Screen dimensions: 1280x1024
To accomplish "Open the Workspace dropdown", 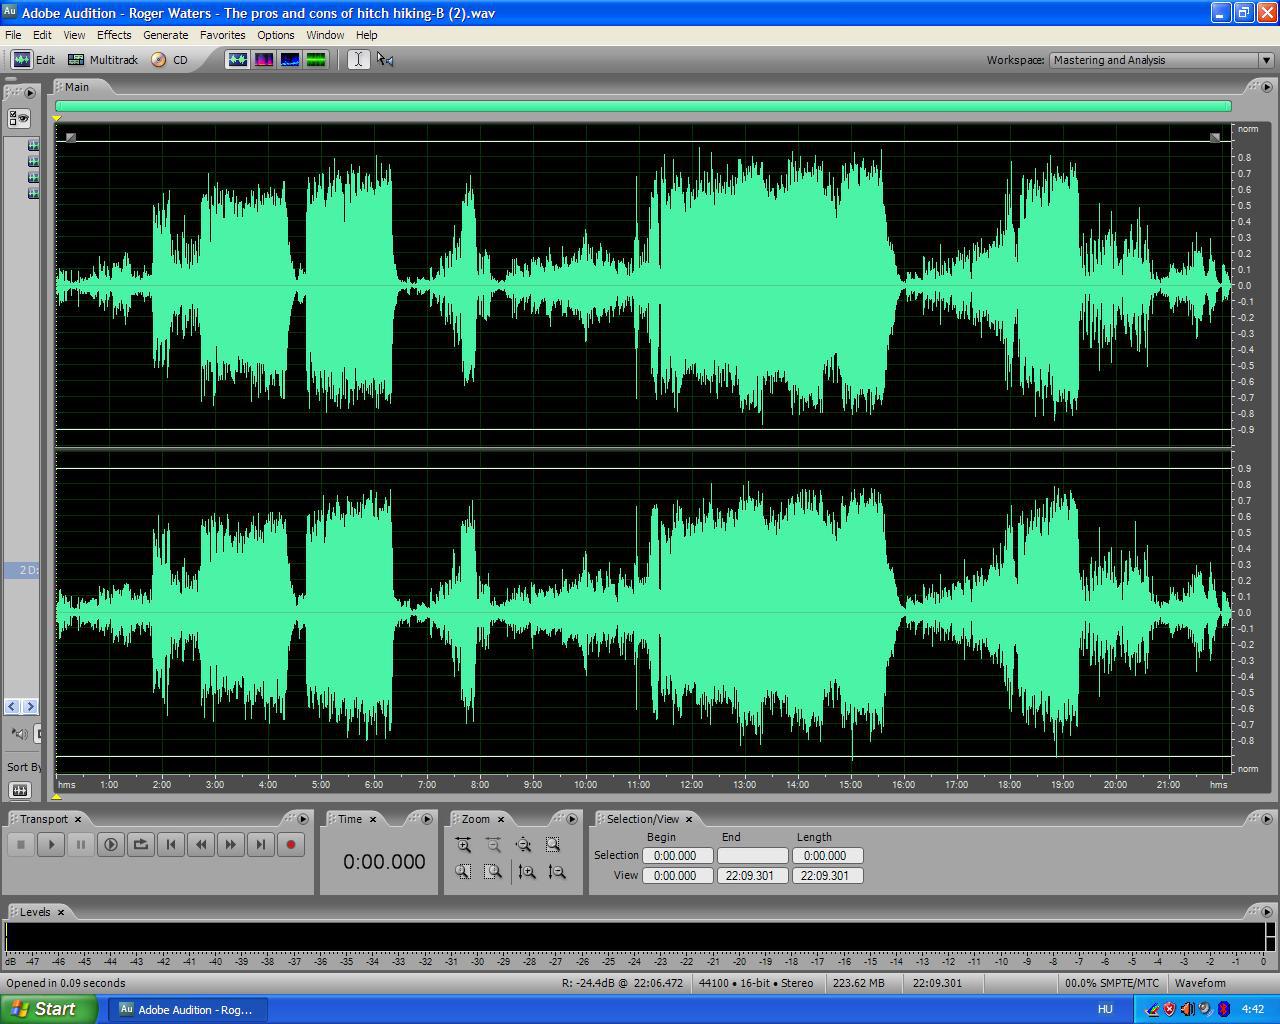I will [x=1161, y=60].
